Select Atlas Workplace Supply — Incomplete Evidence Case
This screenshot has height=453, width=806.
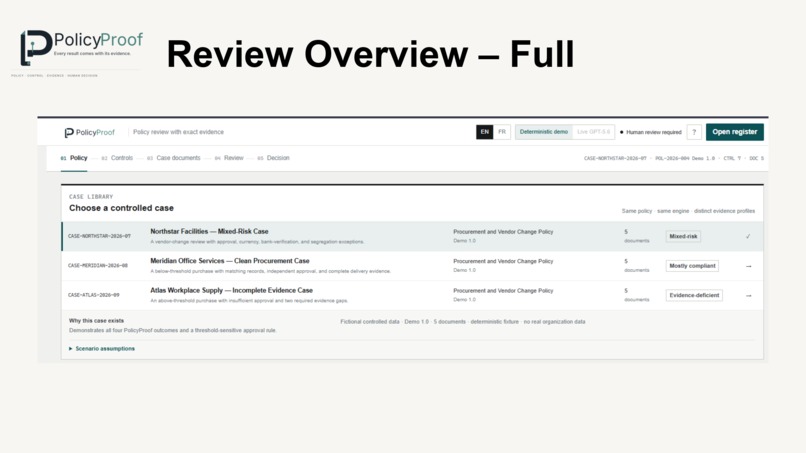click(x=231, y=291)
